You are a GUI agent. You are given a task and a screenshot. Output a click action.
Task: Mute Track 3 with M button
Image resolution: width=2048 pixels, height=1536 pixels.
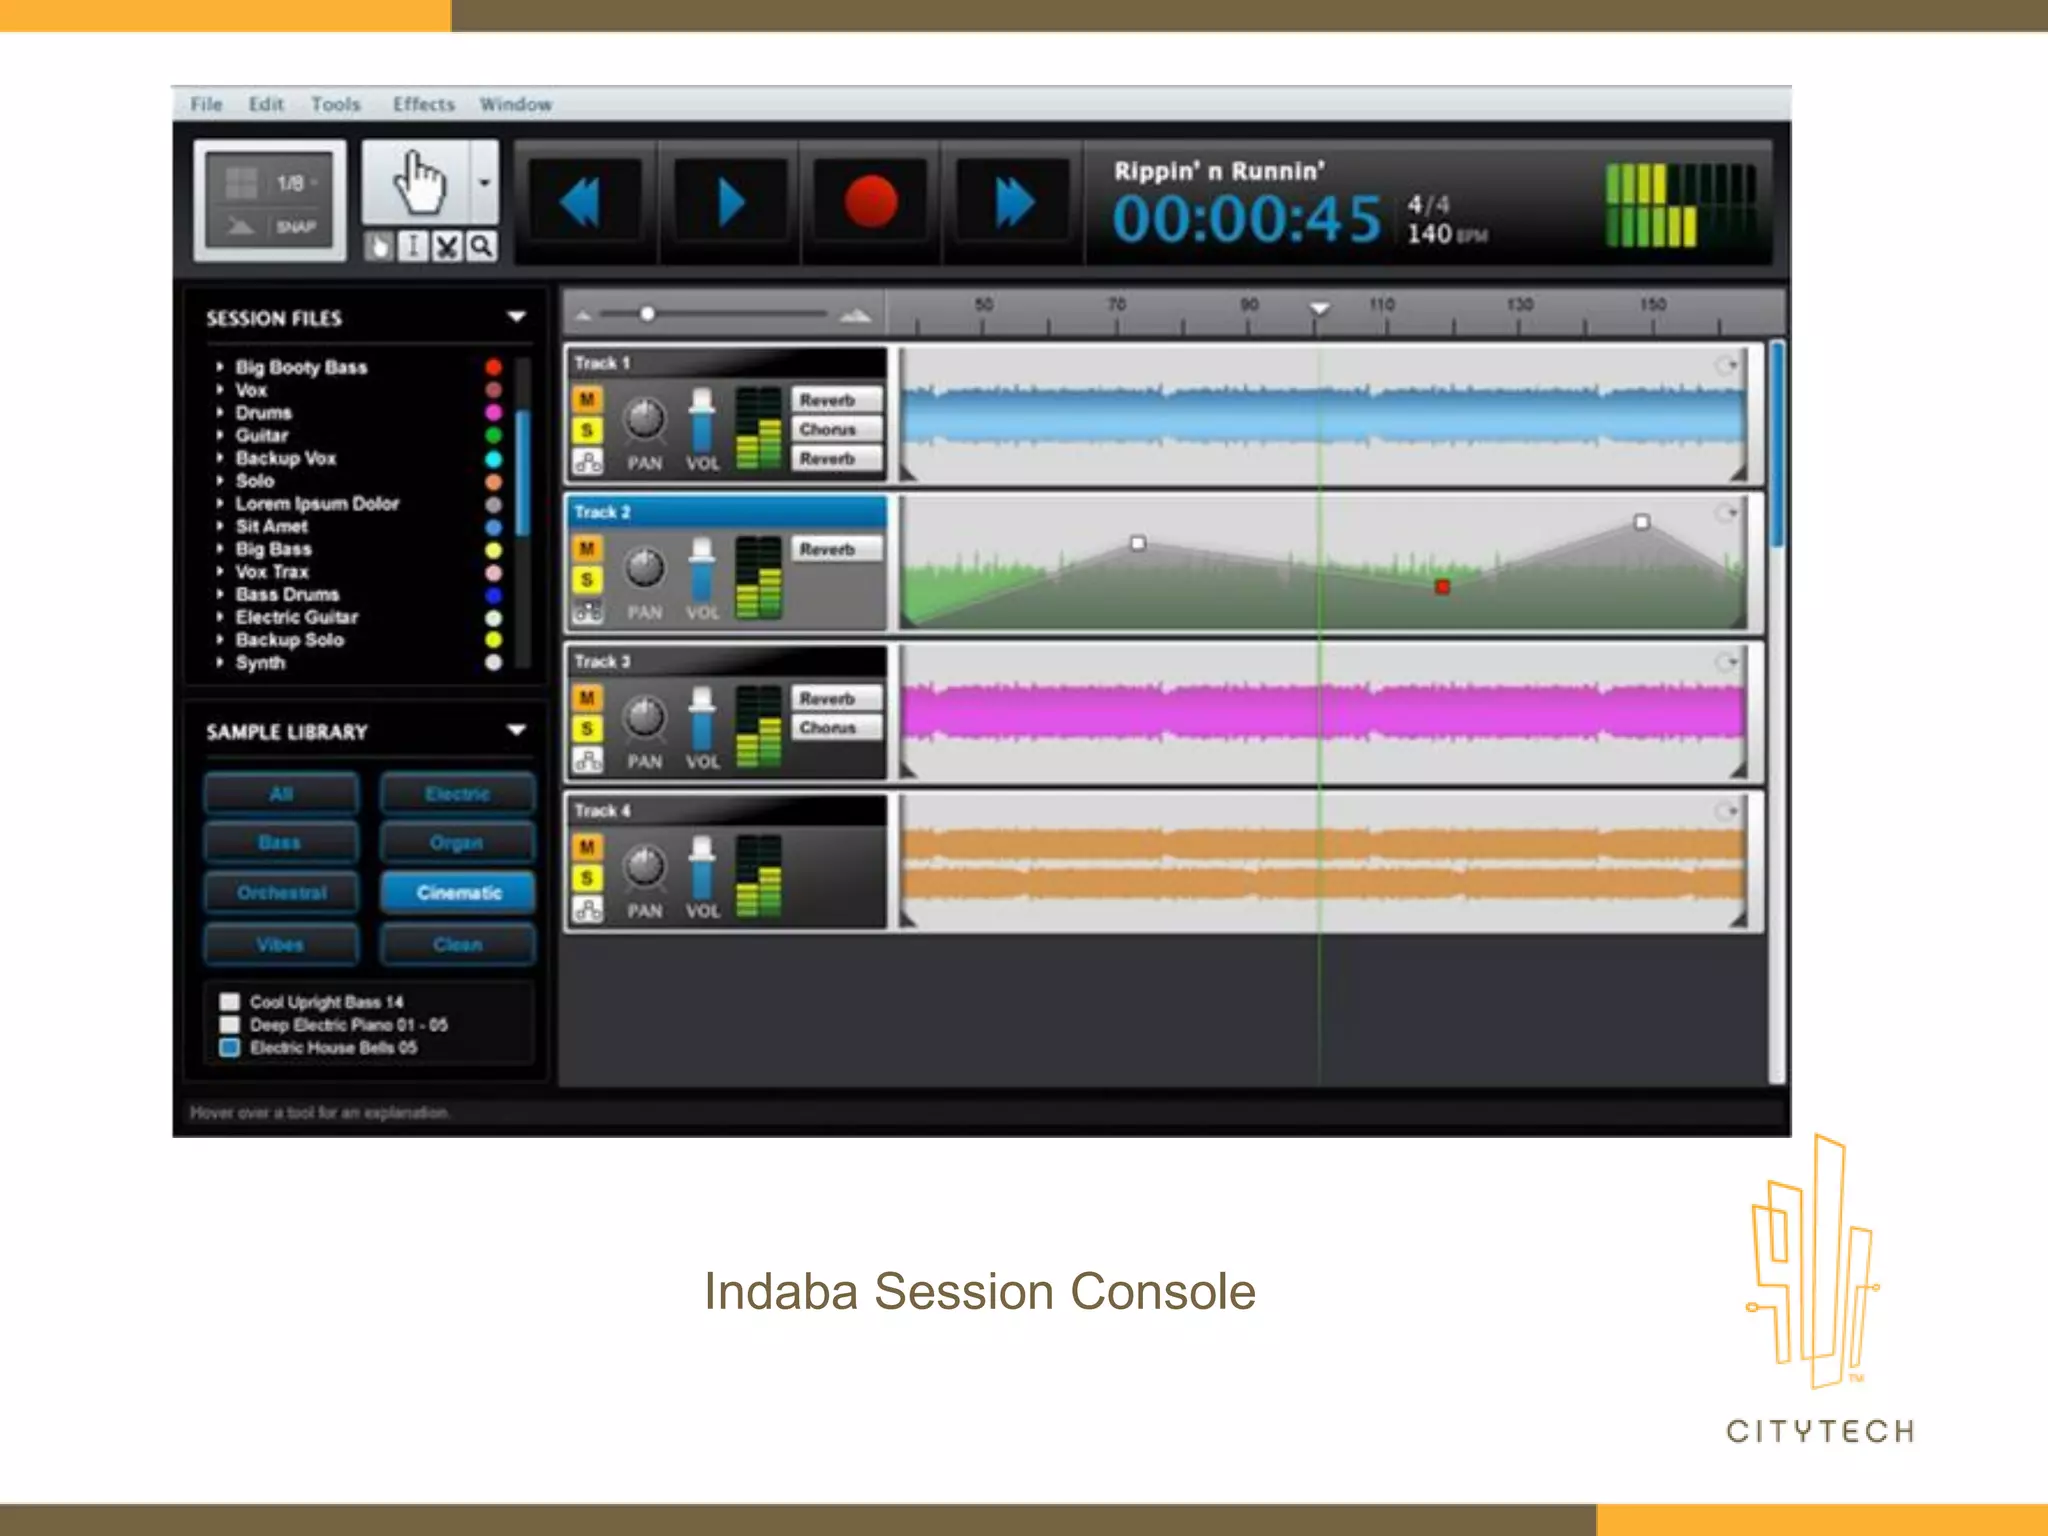(x=587, y=698)
